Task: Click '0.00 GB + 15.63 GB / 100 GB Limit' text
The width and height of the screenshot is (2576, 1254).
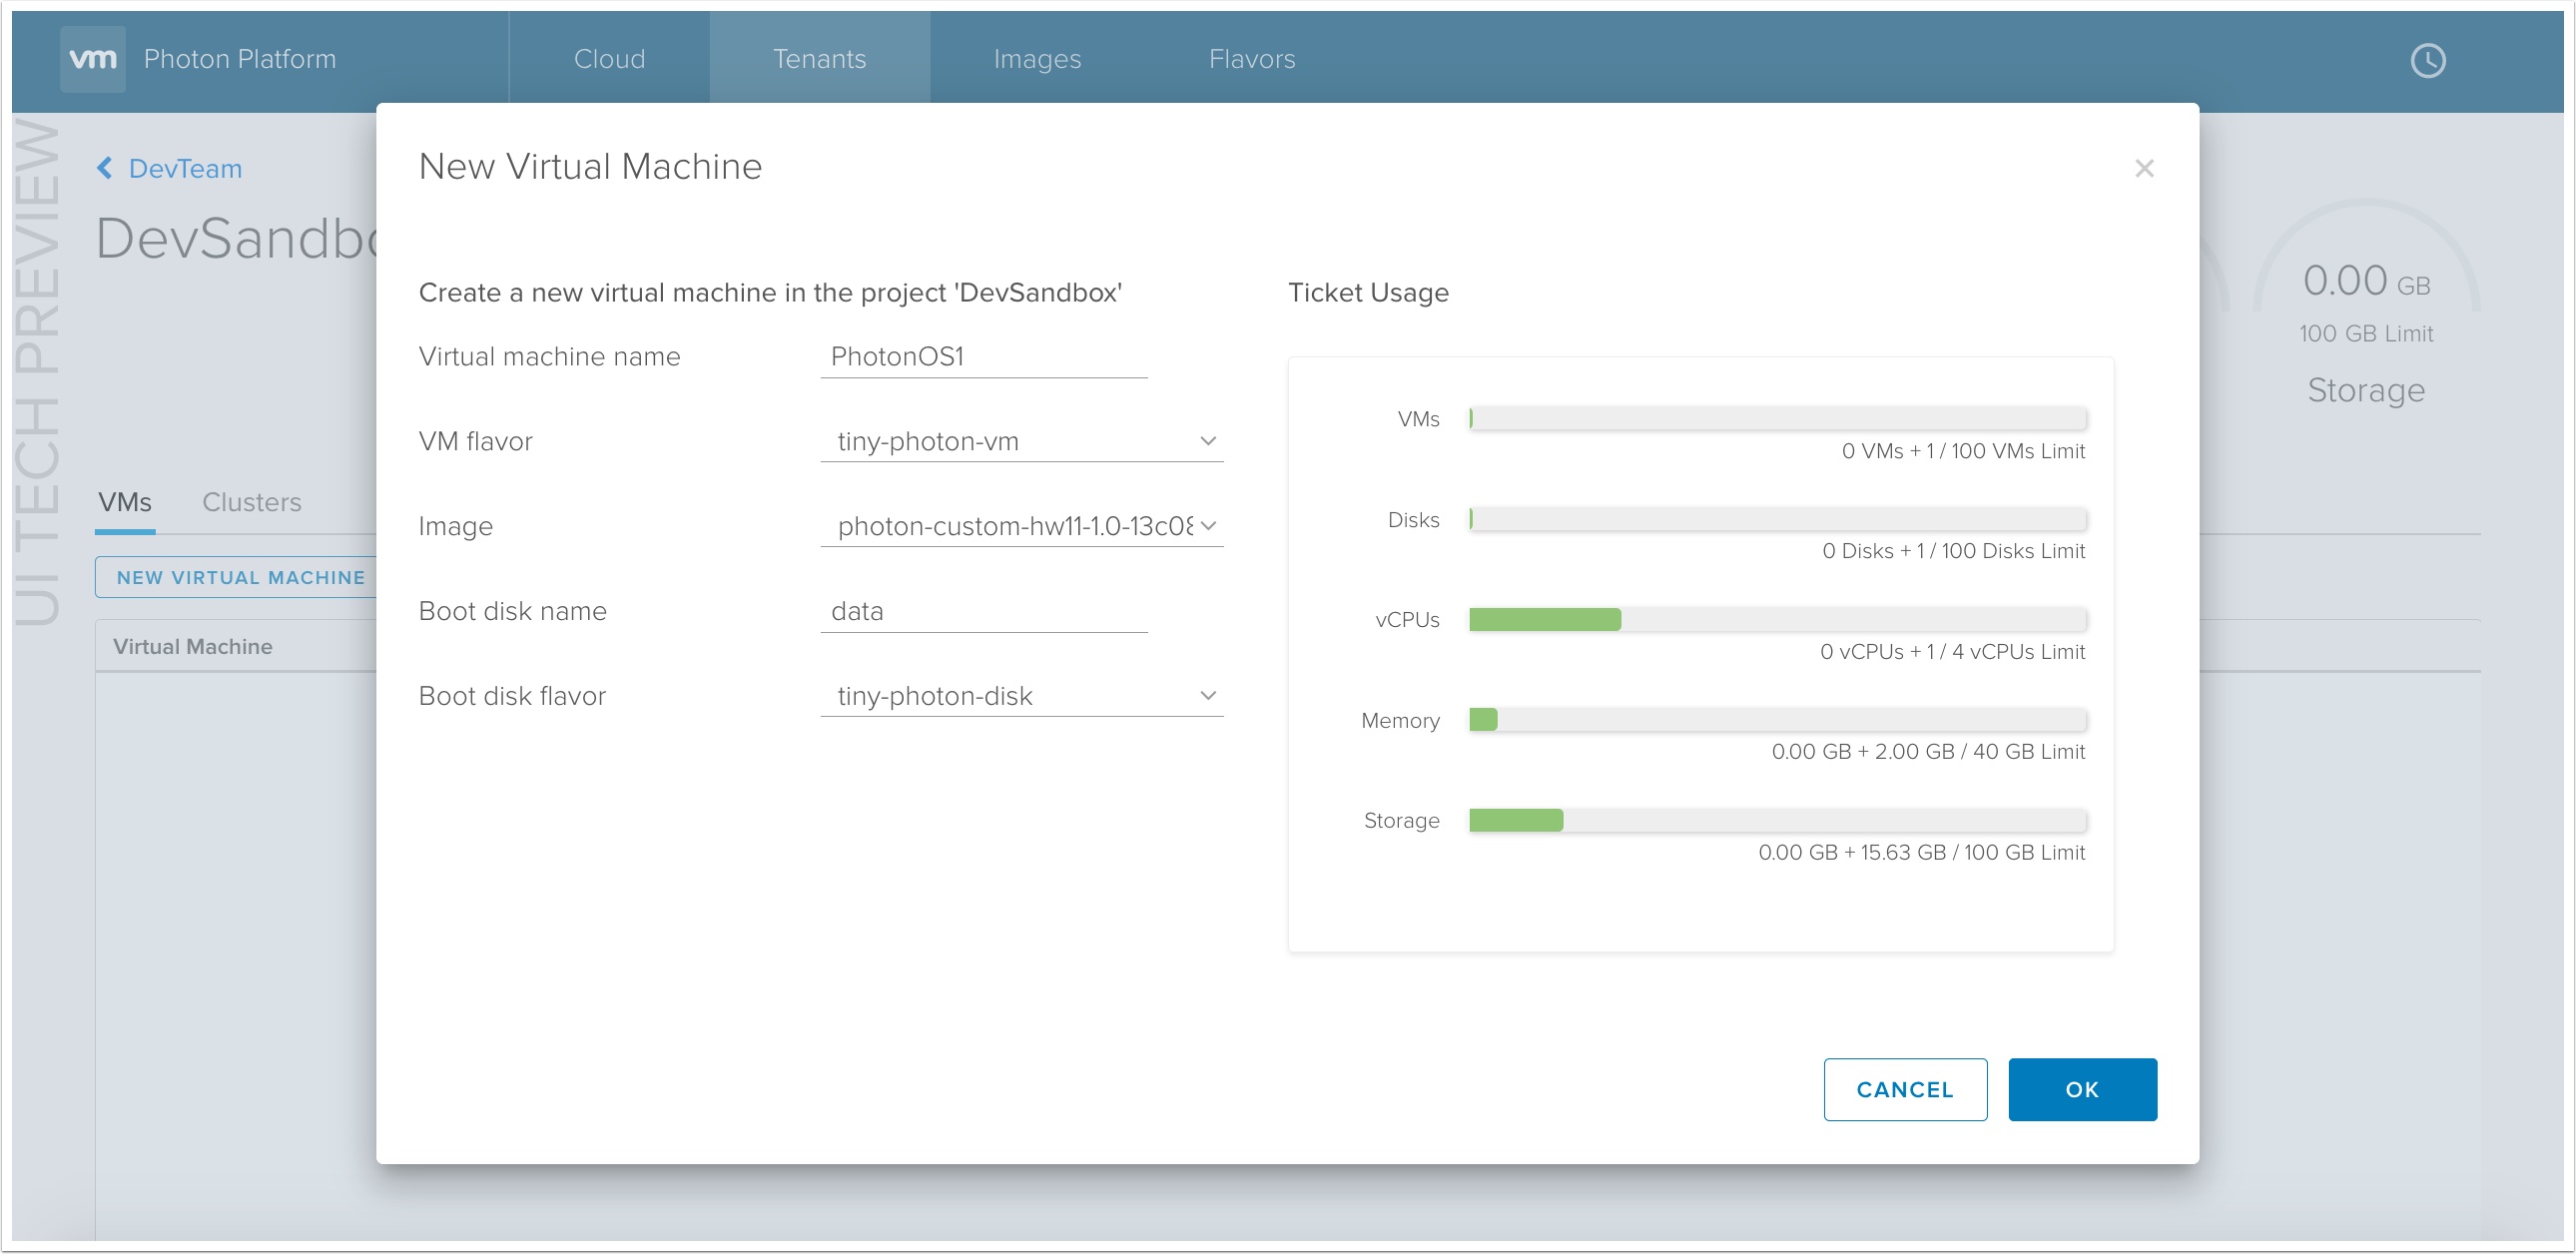Action: point(1922,853)
